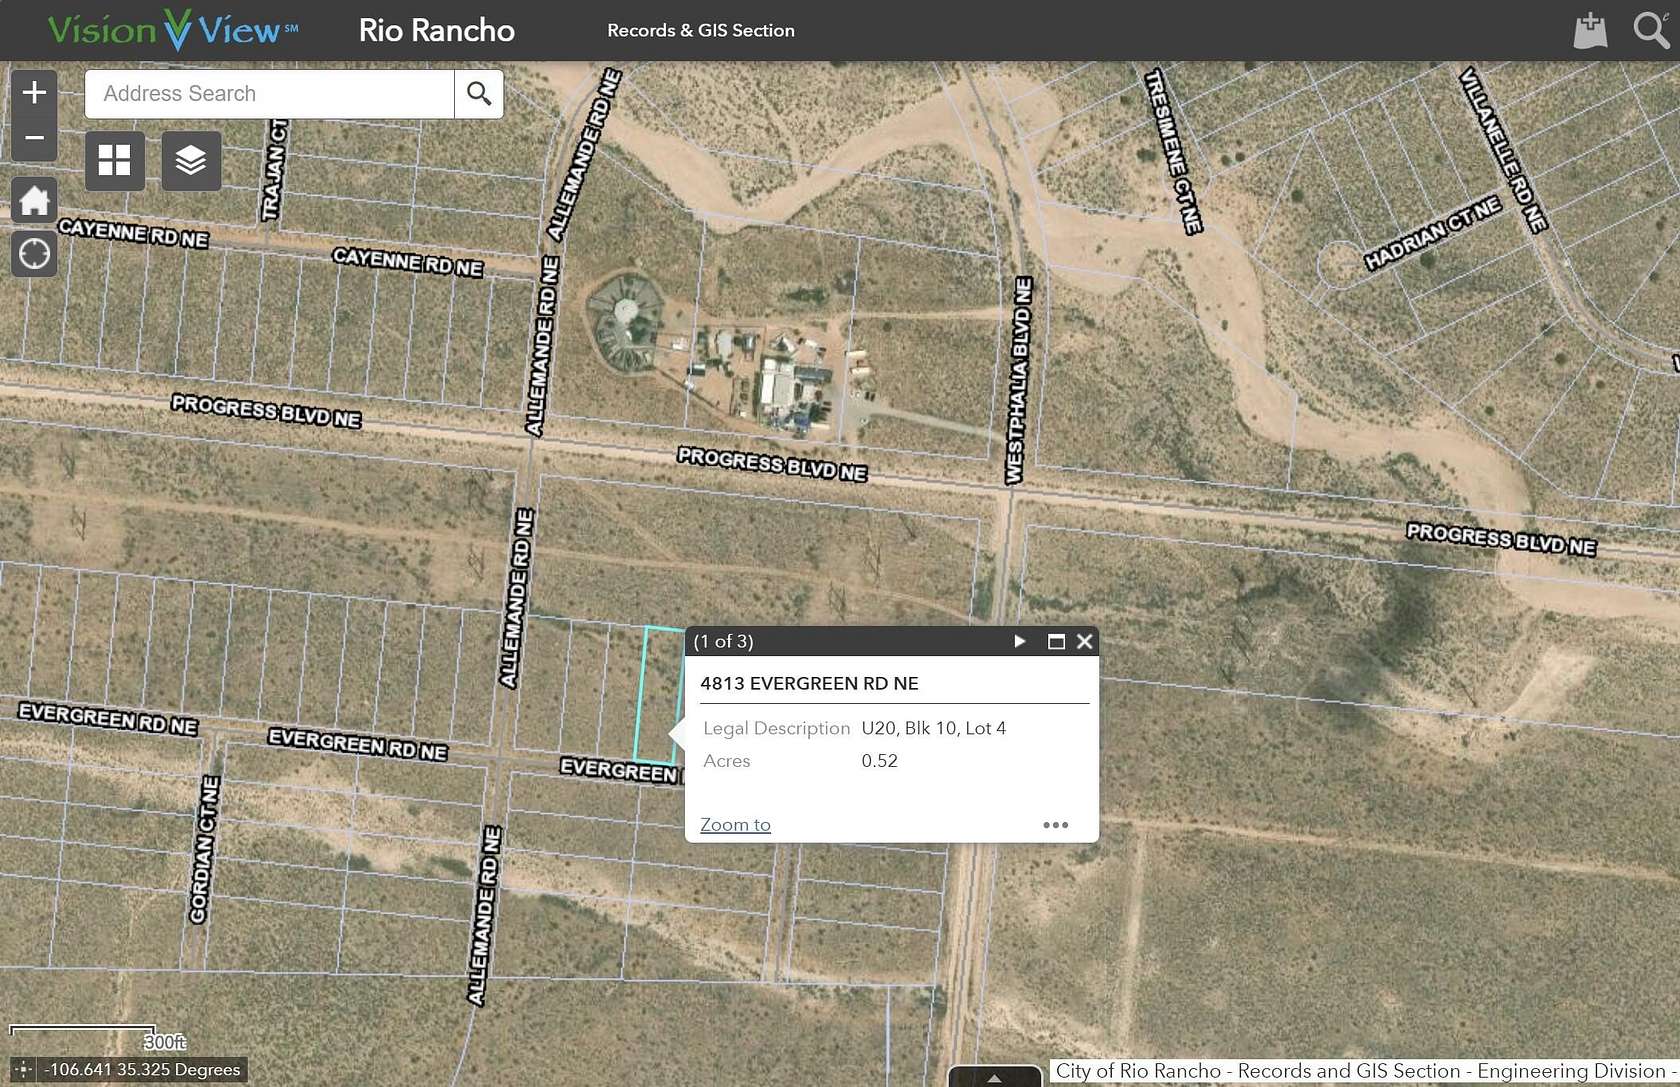This screenshot has height=1087, width=1680.
Task: Click the zoom out button on the map
Action: click(34, 138)
